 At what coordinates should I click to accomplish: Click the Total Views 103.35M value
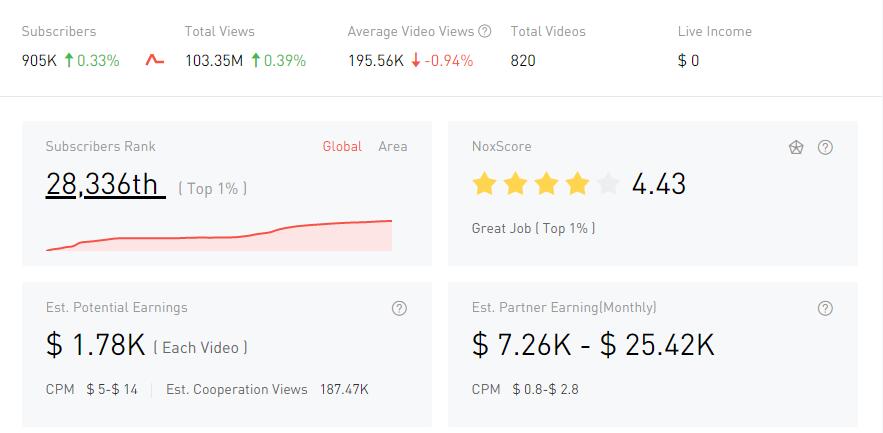tap(214, 60)
